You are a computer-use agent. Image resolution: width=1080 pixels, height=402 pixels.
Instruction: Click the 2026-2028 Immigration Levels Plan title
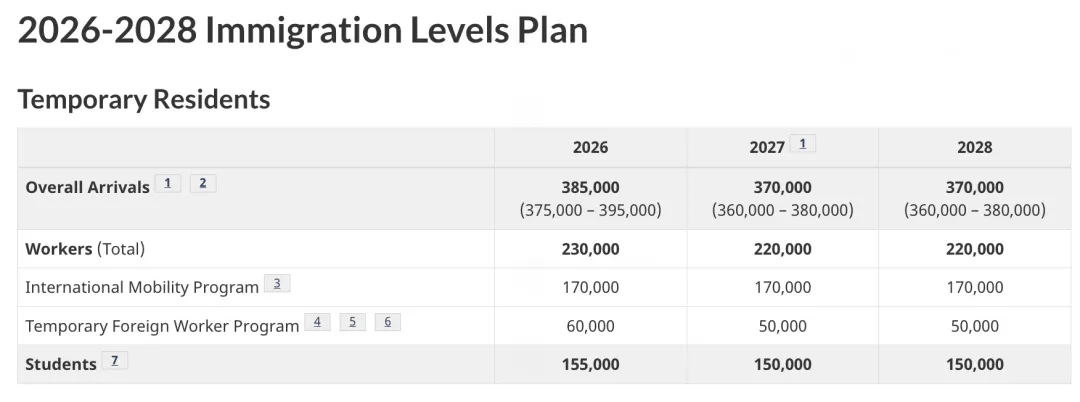[303, 31]
